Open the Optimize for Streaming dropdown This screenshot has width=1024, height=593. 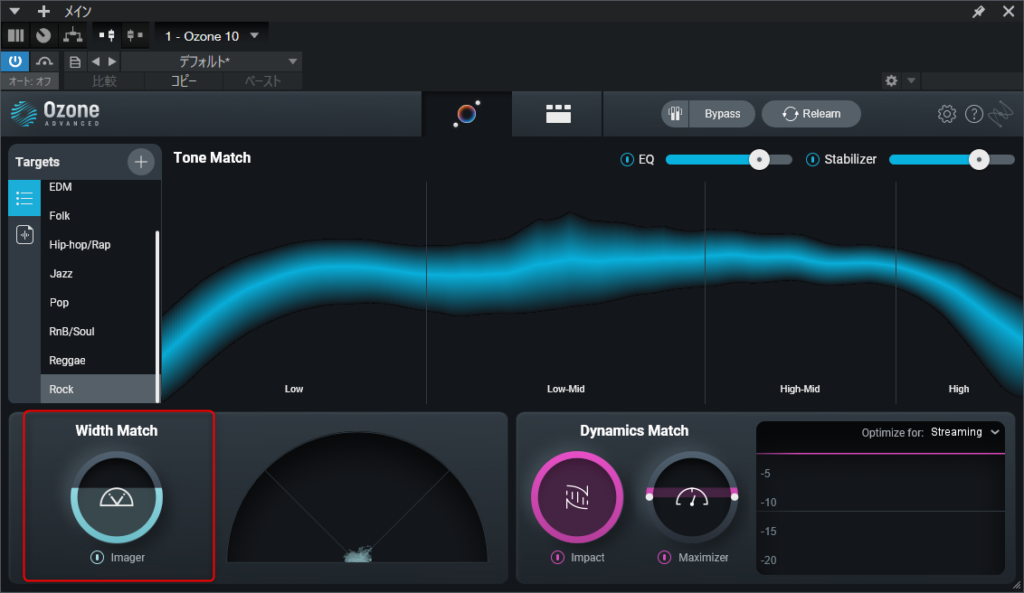click(965, 432)
